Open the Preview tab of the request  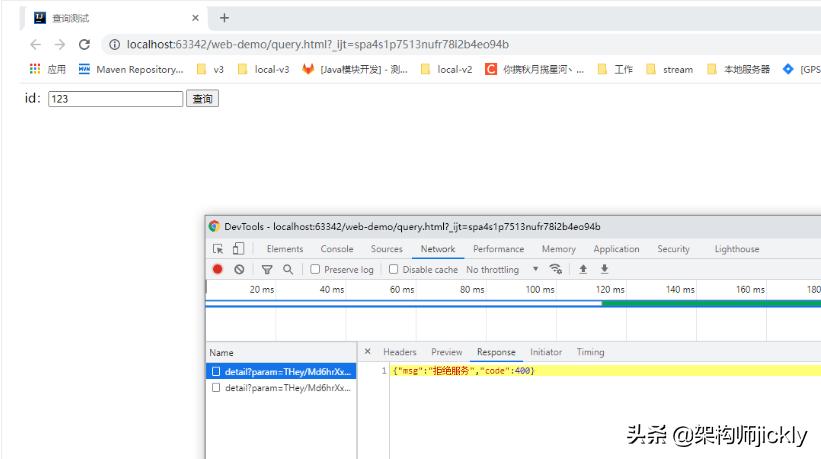pyautogui.click(x=447, y=352)
